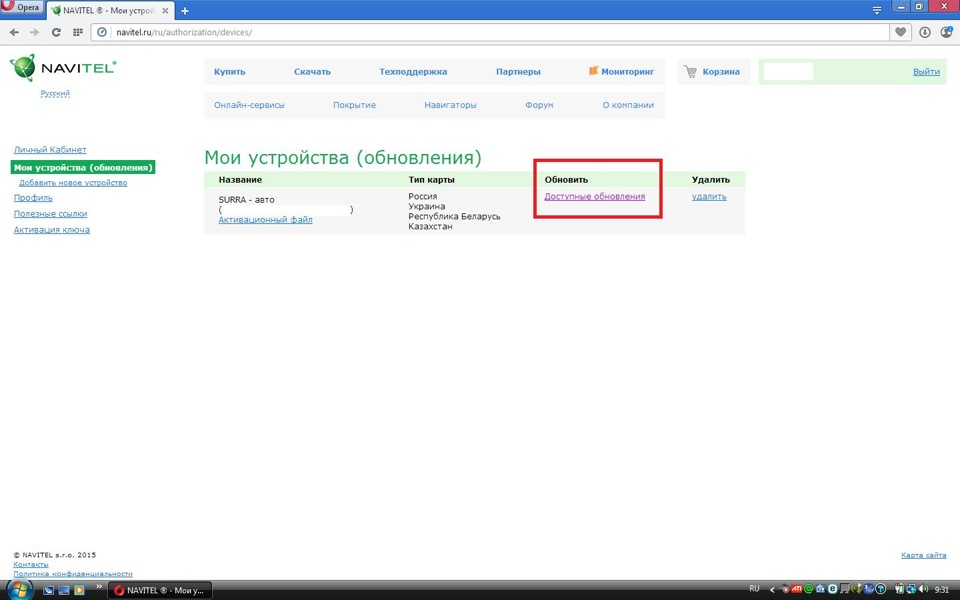Open О компании submenu item

[x=628, y=105]
